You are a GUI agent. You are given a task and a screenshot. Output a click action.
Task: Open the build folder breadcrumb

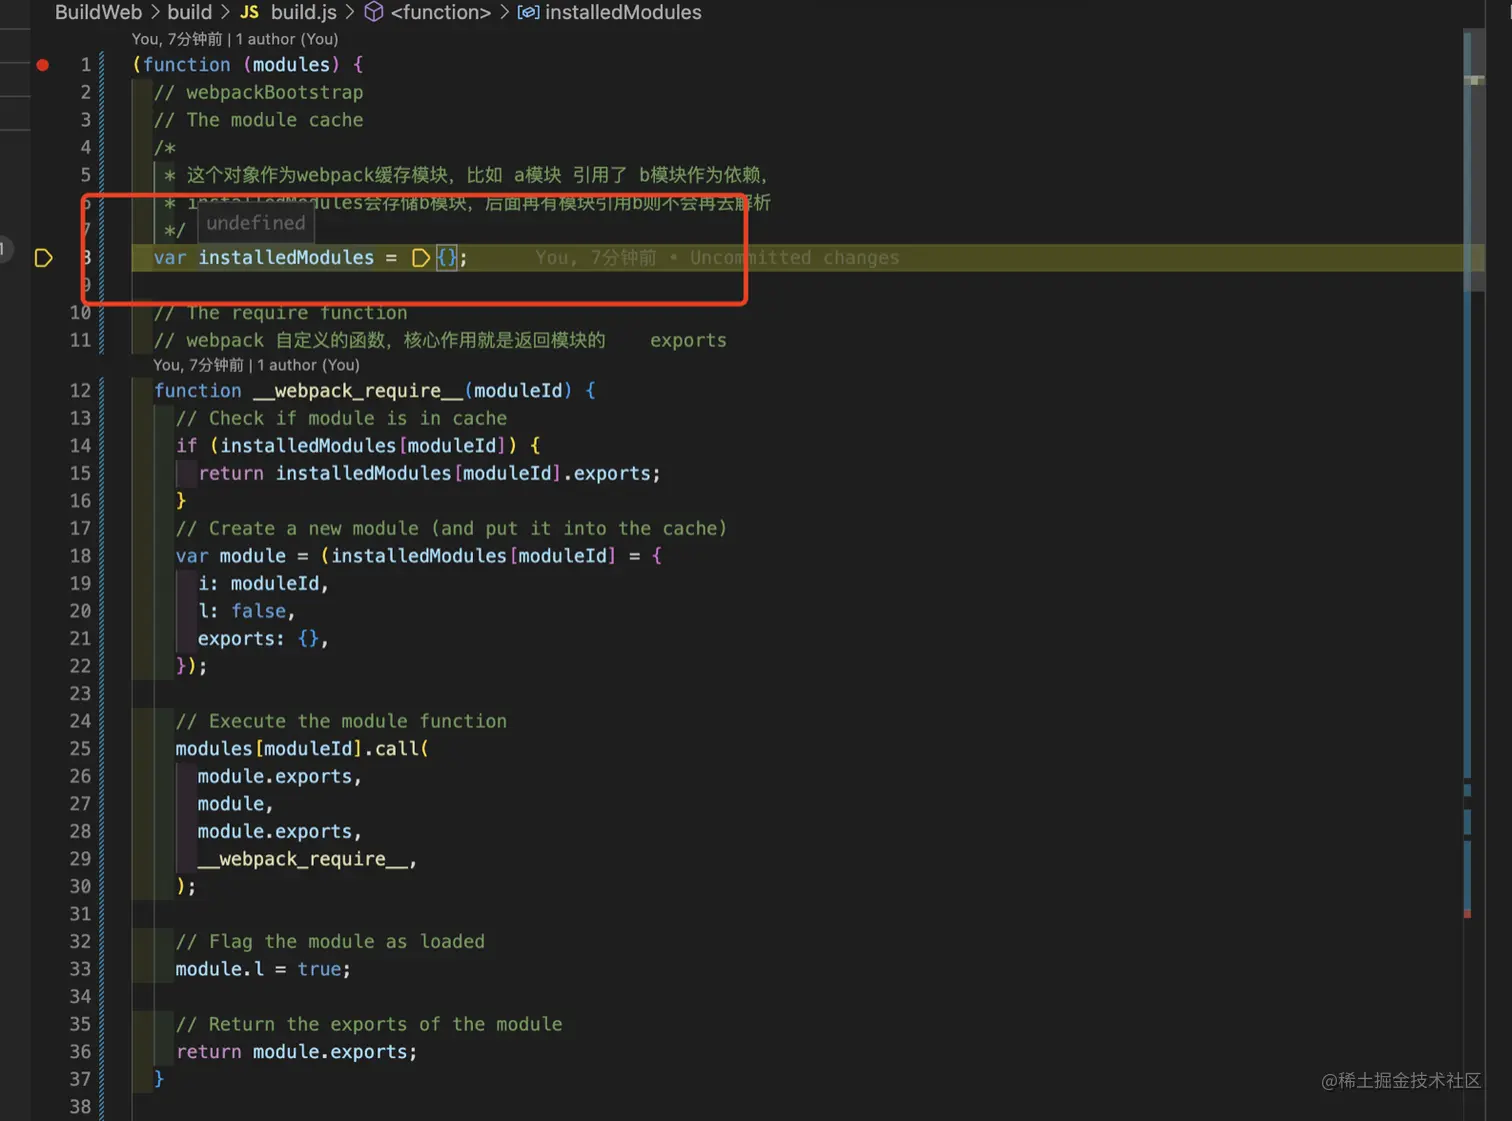point(189,12)
